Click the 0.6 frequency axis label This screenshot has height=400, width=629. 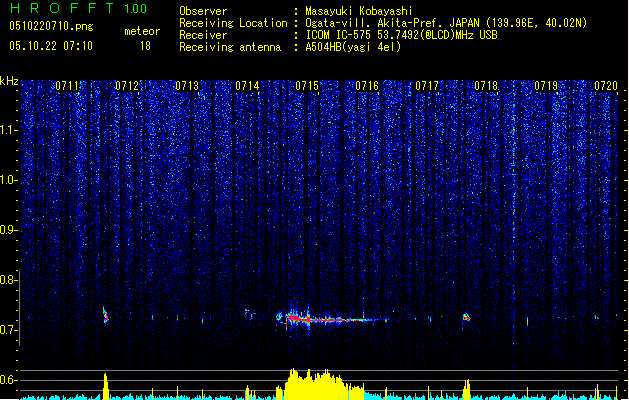[x=9, y=380]
